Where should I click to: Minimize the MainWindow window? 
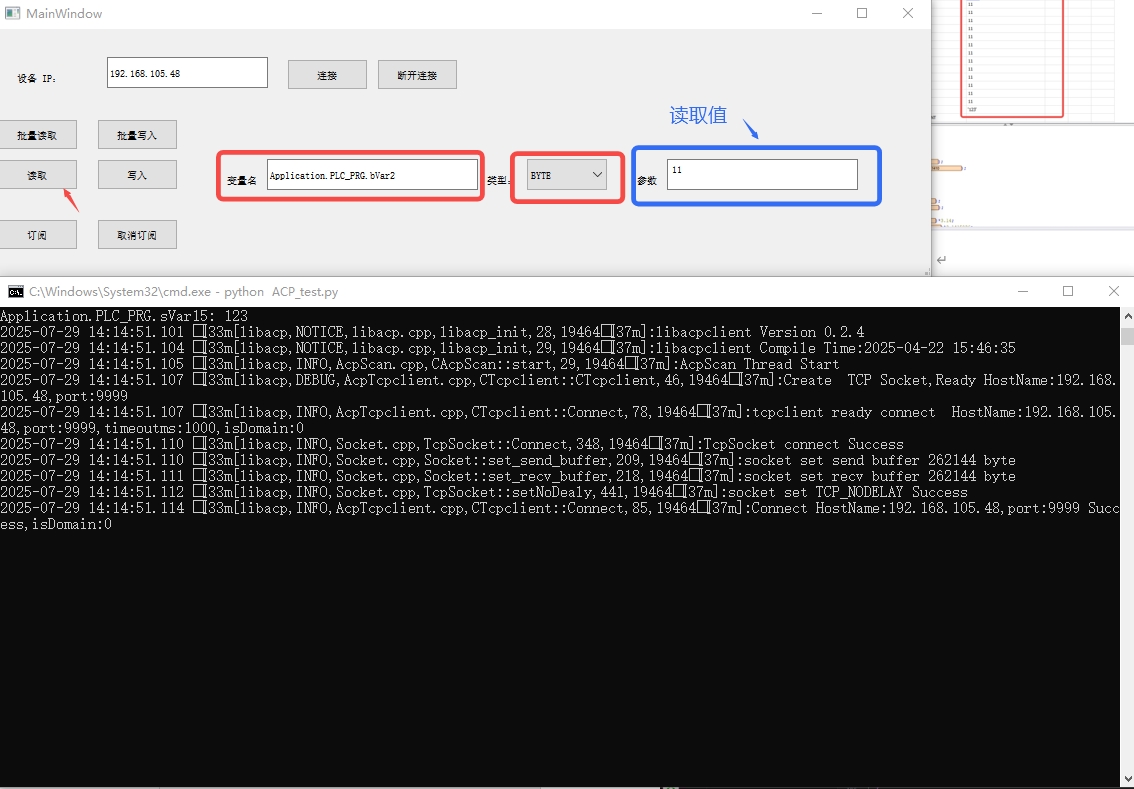pos(817,13)
